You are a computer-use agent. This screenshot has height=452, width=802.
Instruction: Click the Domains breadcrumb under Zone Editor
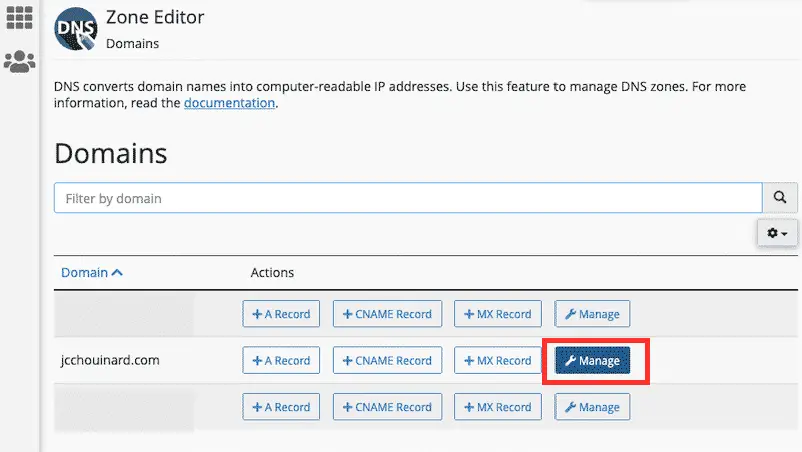pos(132,43)
